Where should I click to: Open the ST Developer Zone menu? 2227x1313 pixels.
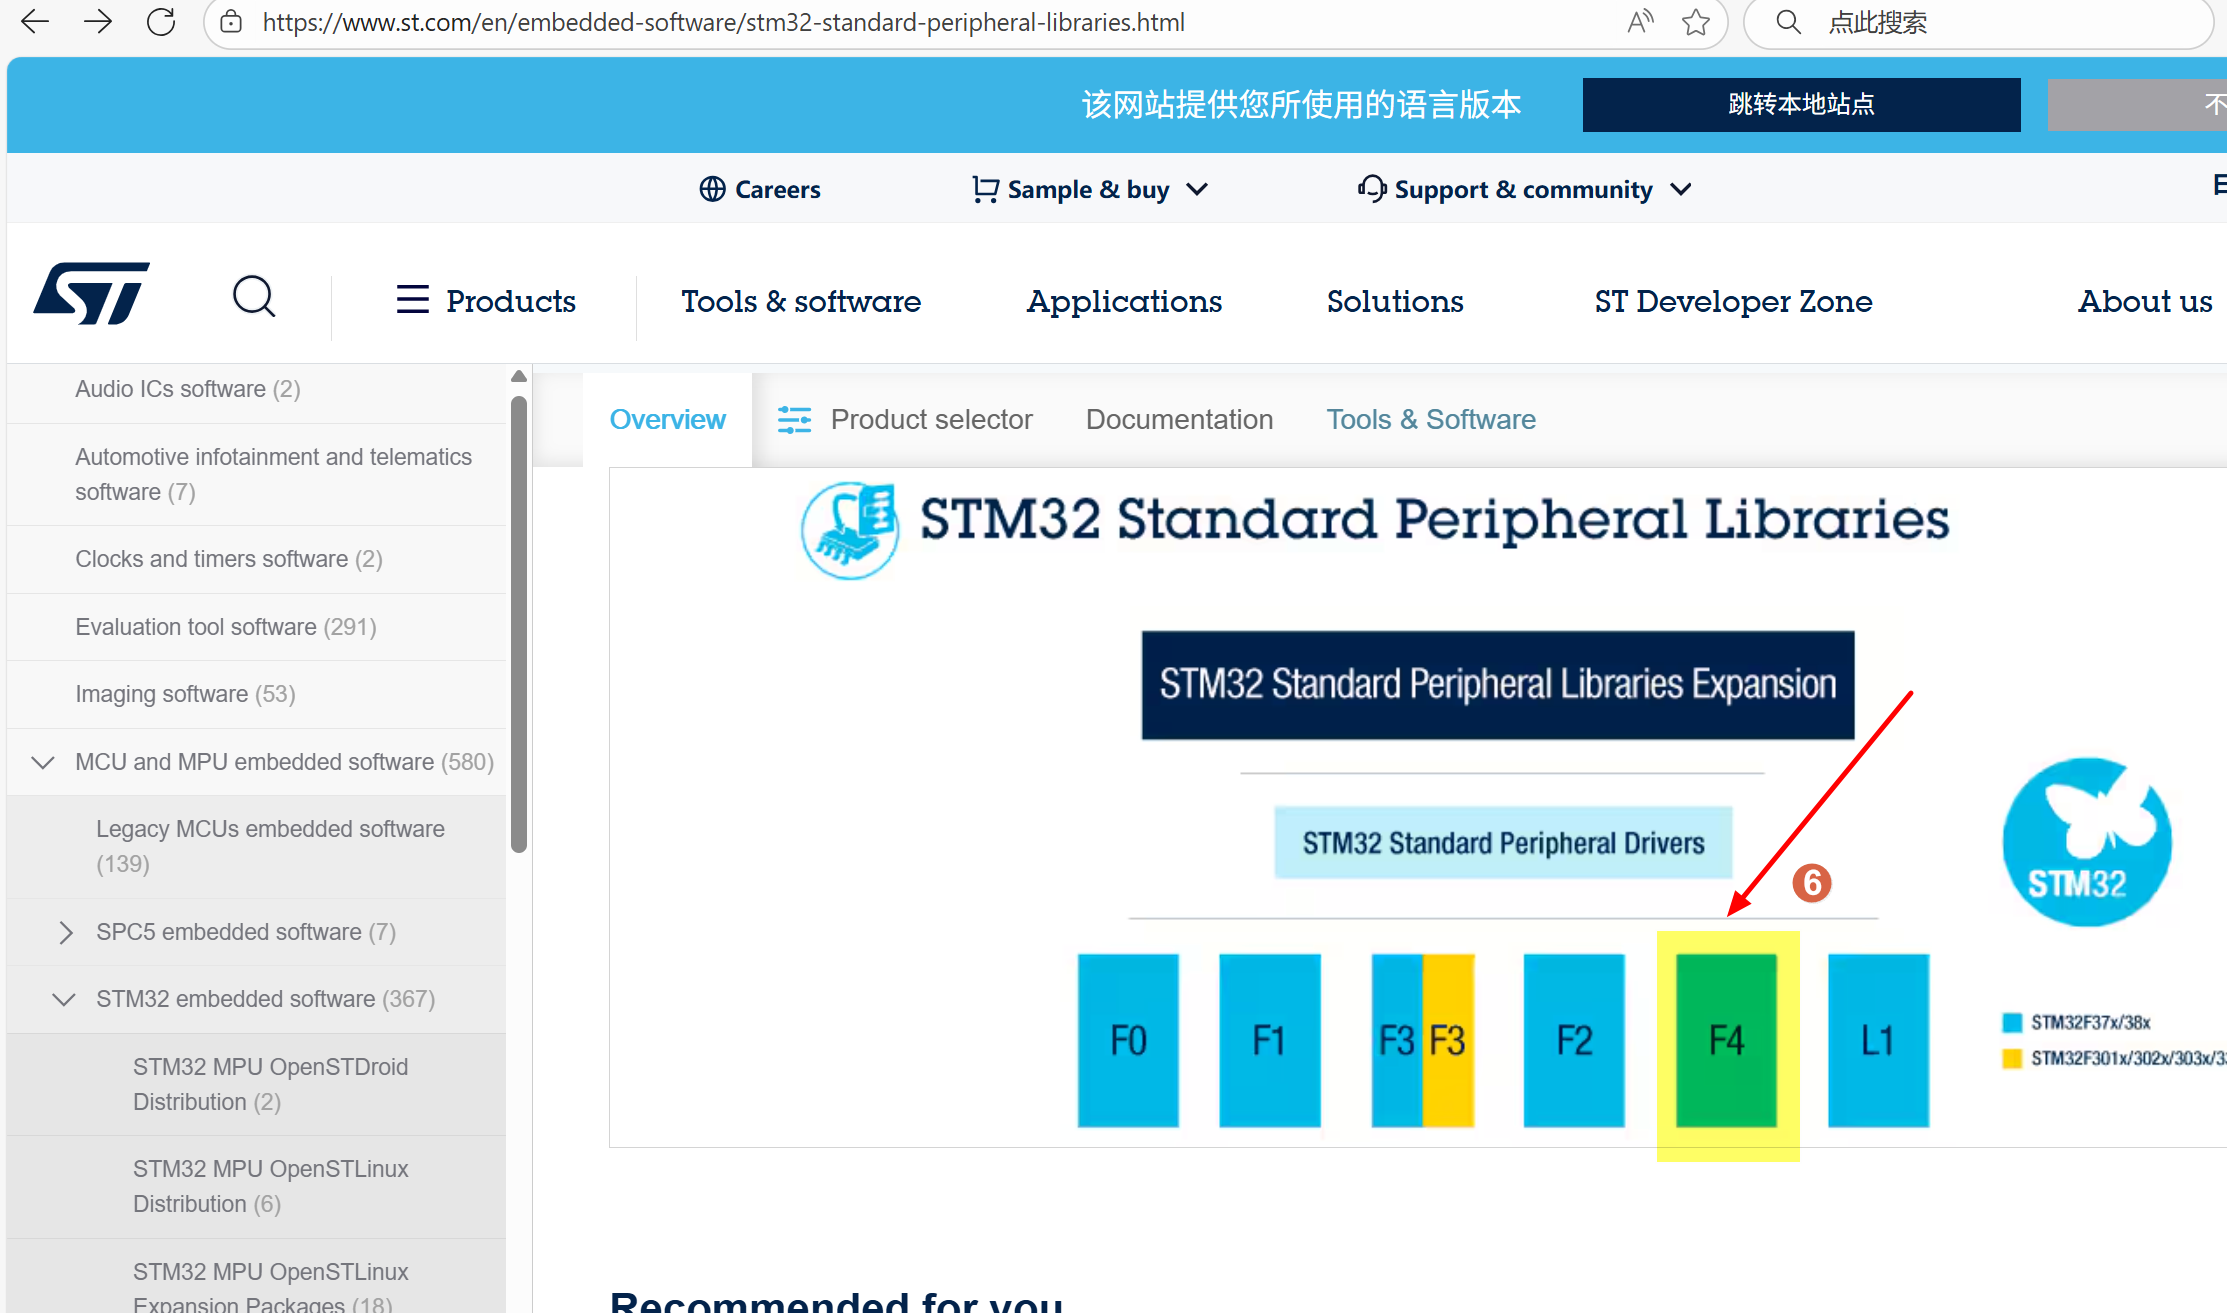pos(1733,301)
